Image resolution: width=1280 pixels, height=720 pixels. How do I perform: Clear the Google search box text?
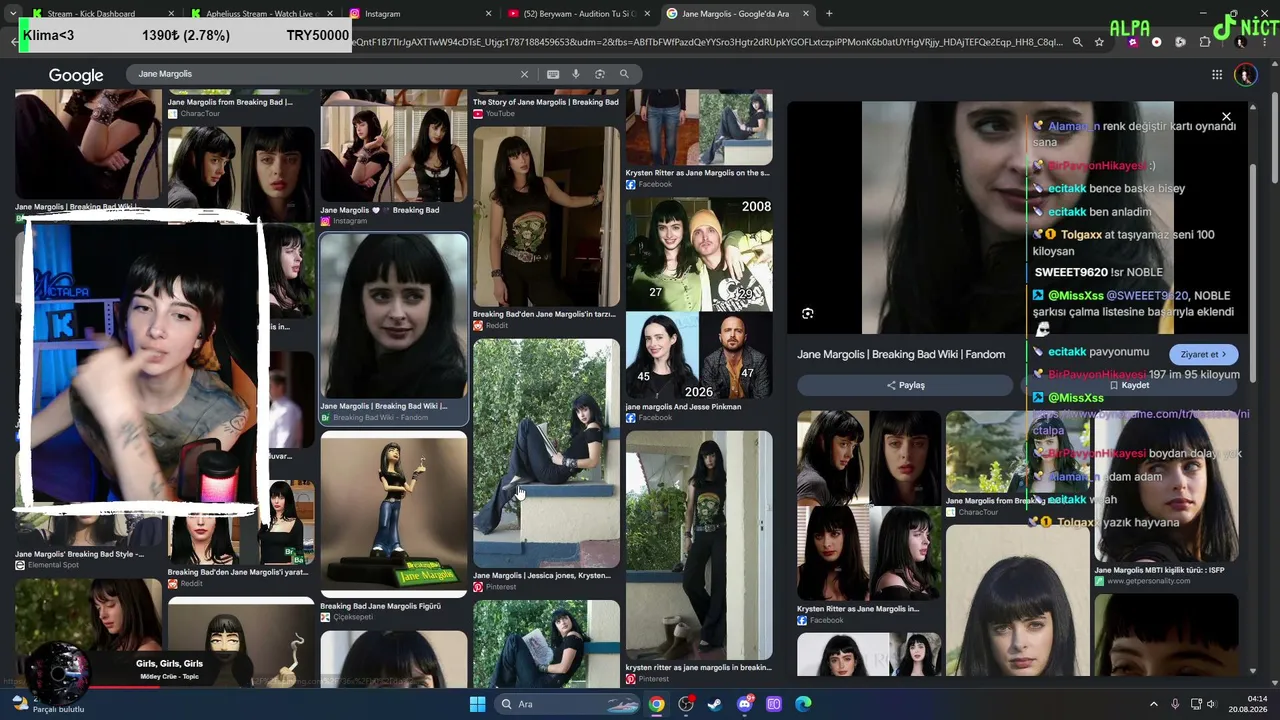pos(524,74)
